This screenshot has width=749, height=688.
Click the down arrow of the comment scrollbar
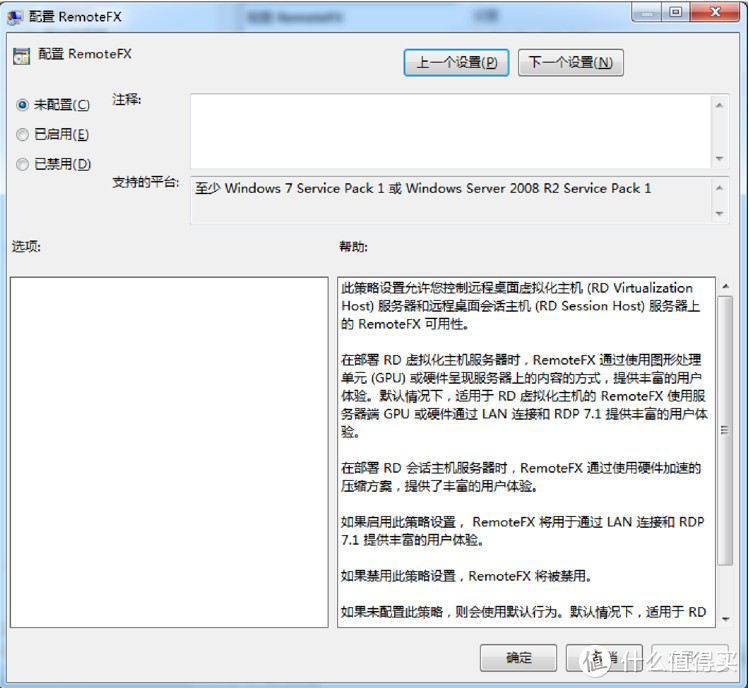(718, 159)
